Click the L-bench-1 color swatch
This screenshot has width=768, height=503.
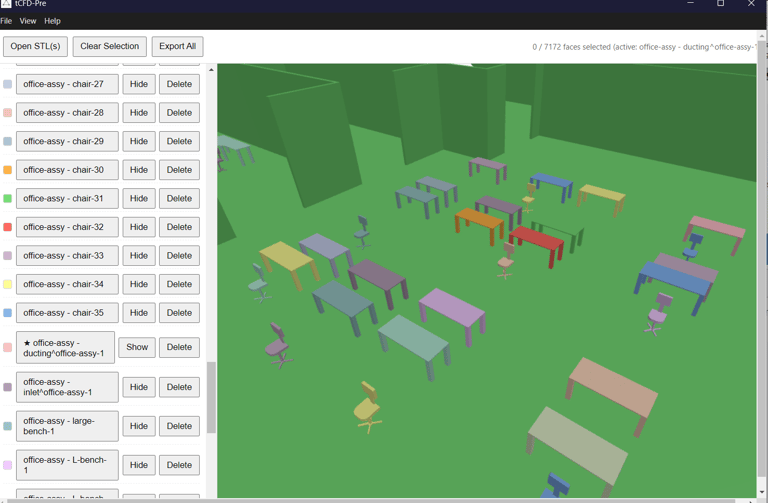7,465
